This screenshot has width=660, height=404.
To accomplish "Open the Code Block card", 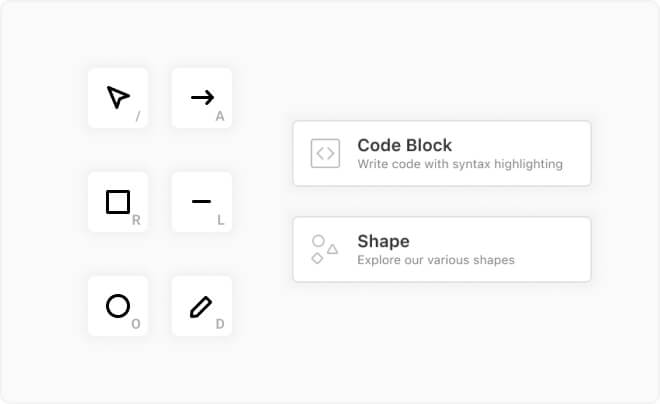I will pos(441,154).
